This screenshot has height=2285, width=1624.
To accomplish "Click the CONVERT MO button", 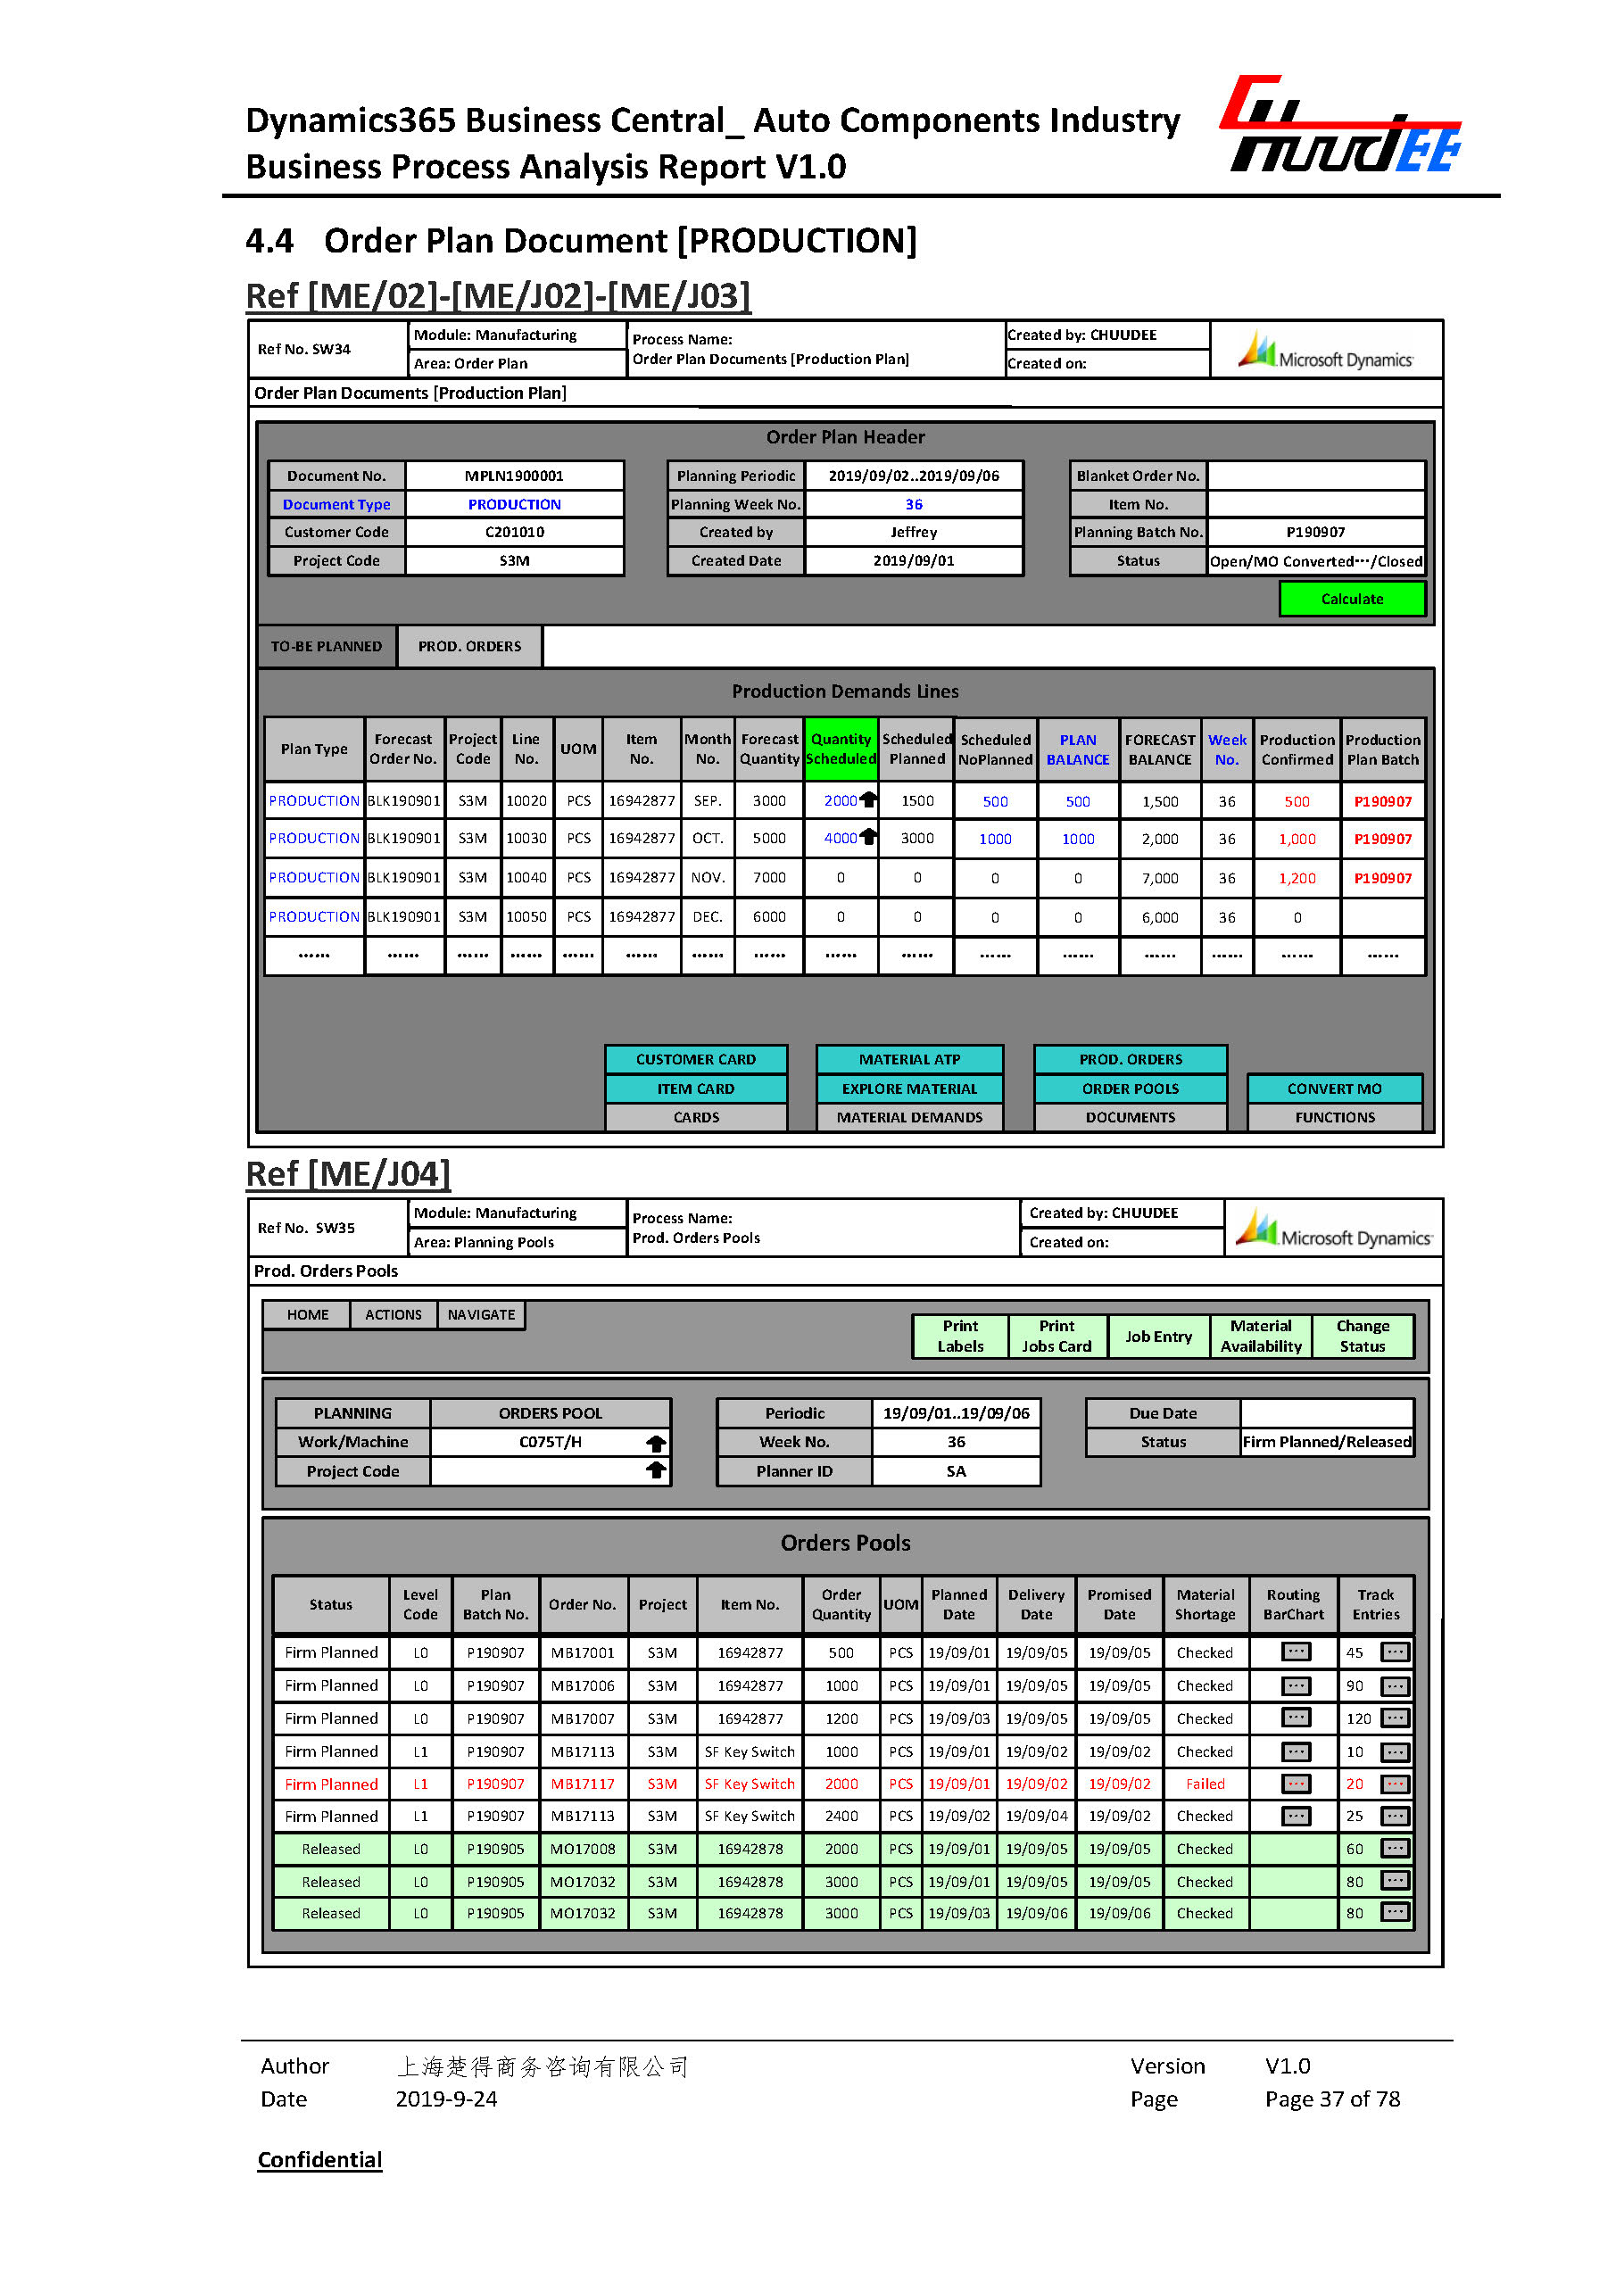I will pyautogui.click(x=1334, y=1089).
